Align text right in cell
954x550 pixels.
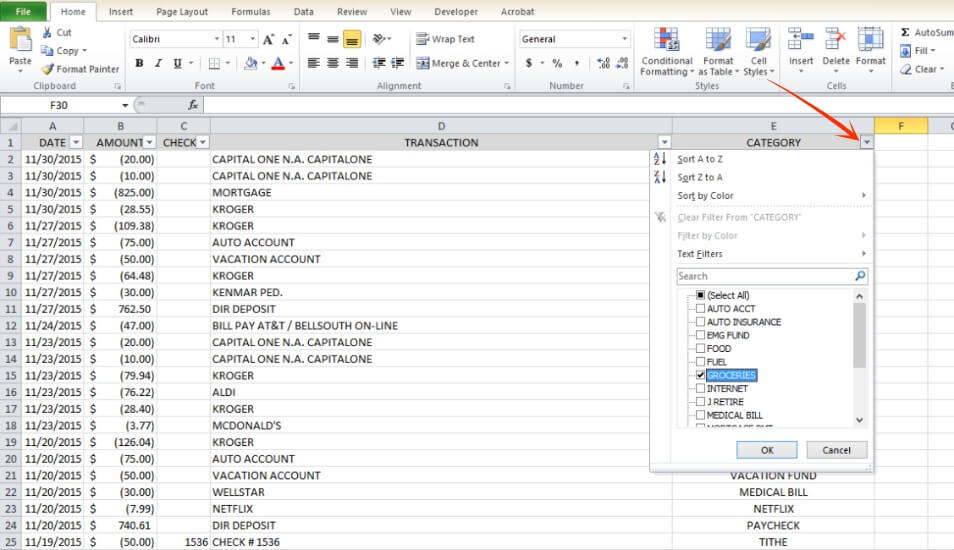pos(352,63)
